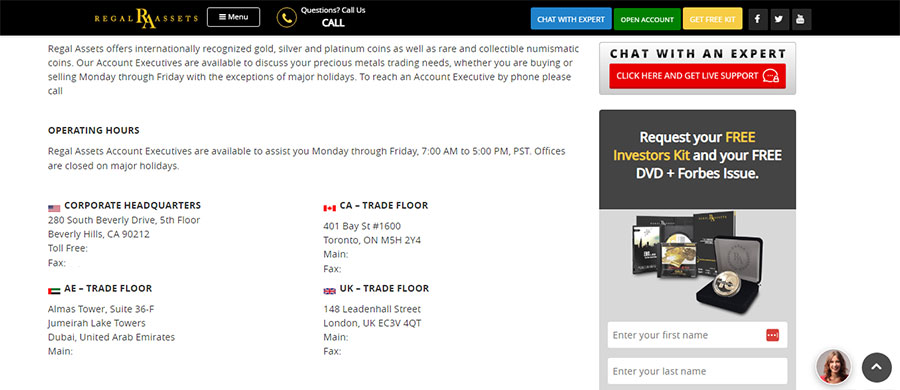Click the scroll-to-top arrow button
The image size is (900, 390).
click(x=876, y=367)
